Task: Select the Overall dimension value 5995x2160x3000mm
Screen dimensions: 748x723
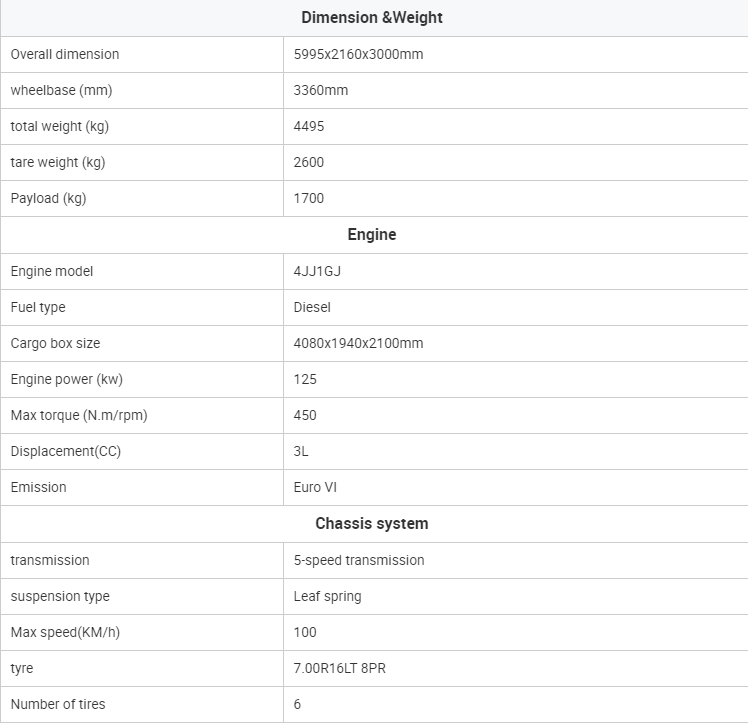Action: click(x=358, y=54)
